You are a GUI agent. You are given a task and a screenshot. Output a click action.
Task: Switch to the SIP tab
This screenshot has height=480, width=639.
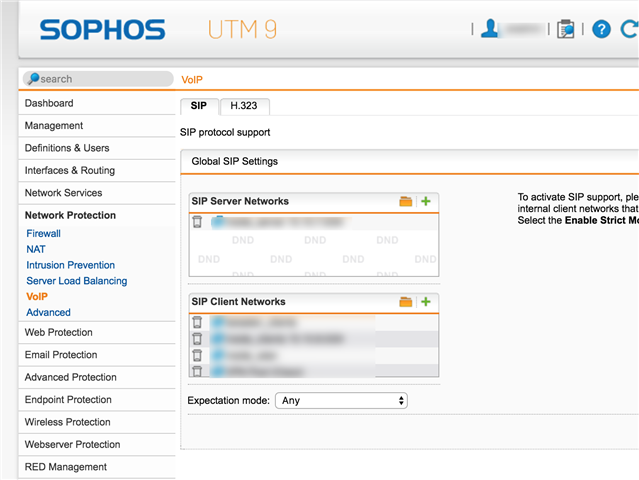pos(199,106)
